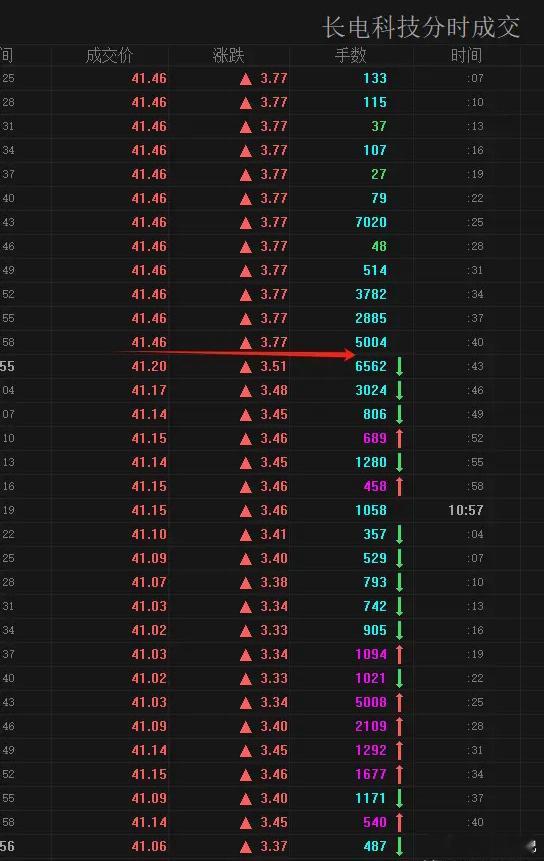This screenshot has height=861, width=544.
Task: Click red up arrow beside volume 2109
Action: tap(400, 726)
